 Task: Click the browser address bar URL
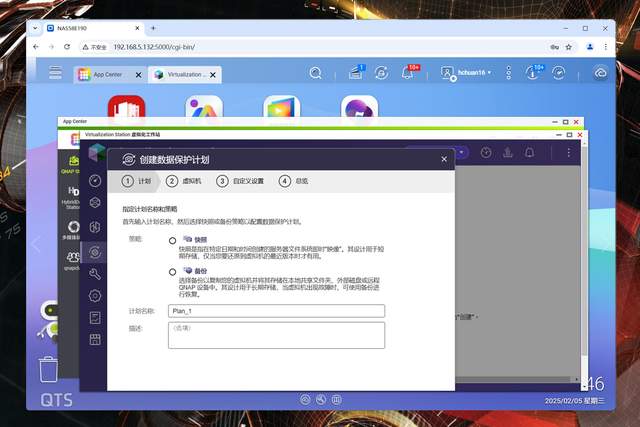click(x=154, y=47)
